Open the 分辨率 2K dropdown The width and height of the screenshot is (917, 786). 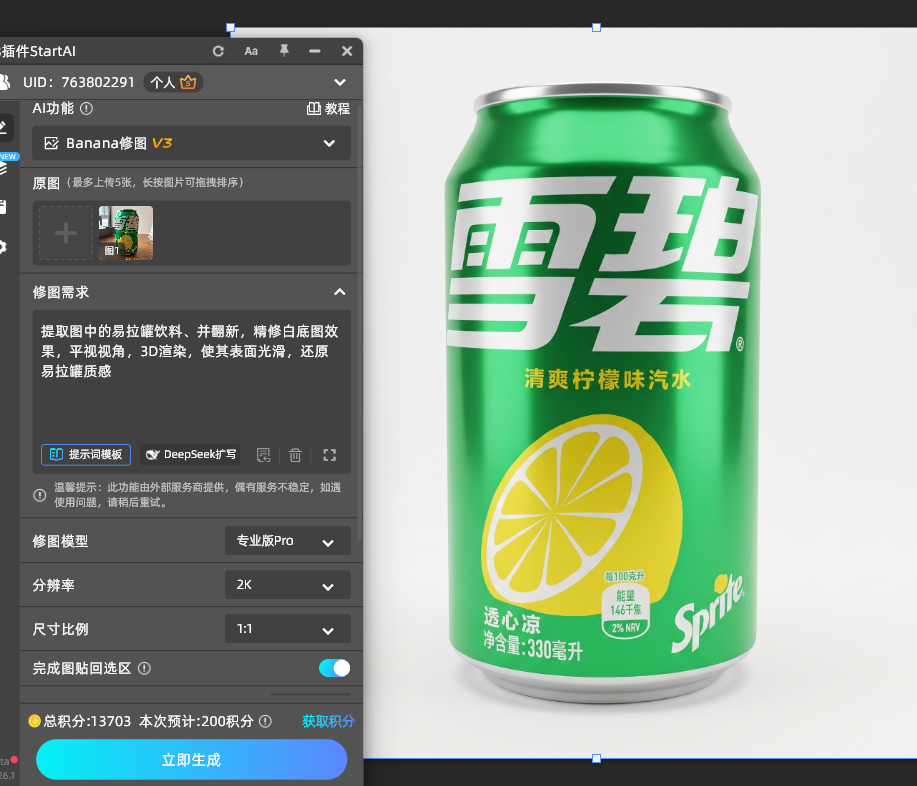[288, 585]
